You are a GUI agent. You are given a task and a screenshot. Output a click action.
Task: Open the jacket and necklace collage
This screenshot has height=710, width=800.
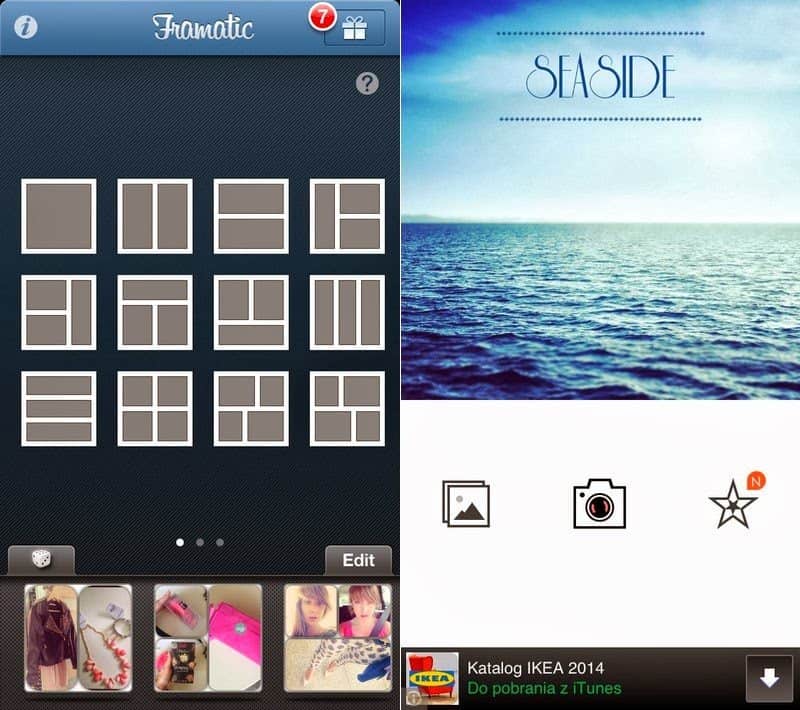[x=78, y=638]
